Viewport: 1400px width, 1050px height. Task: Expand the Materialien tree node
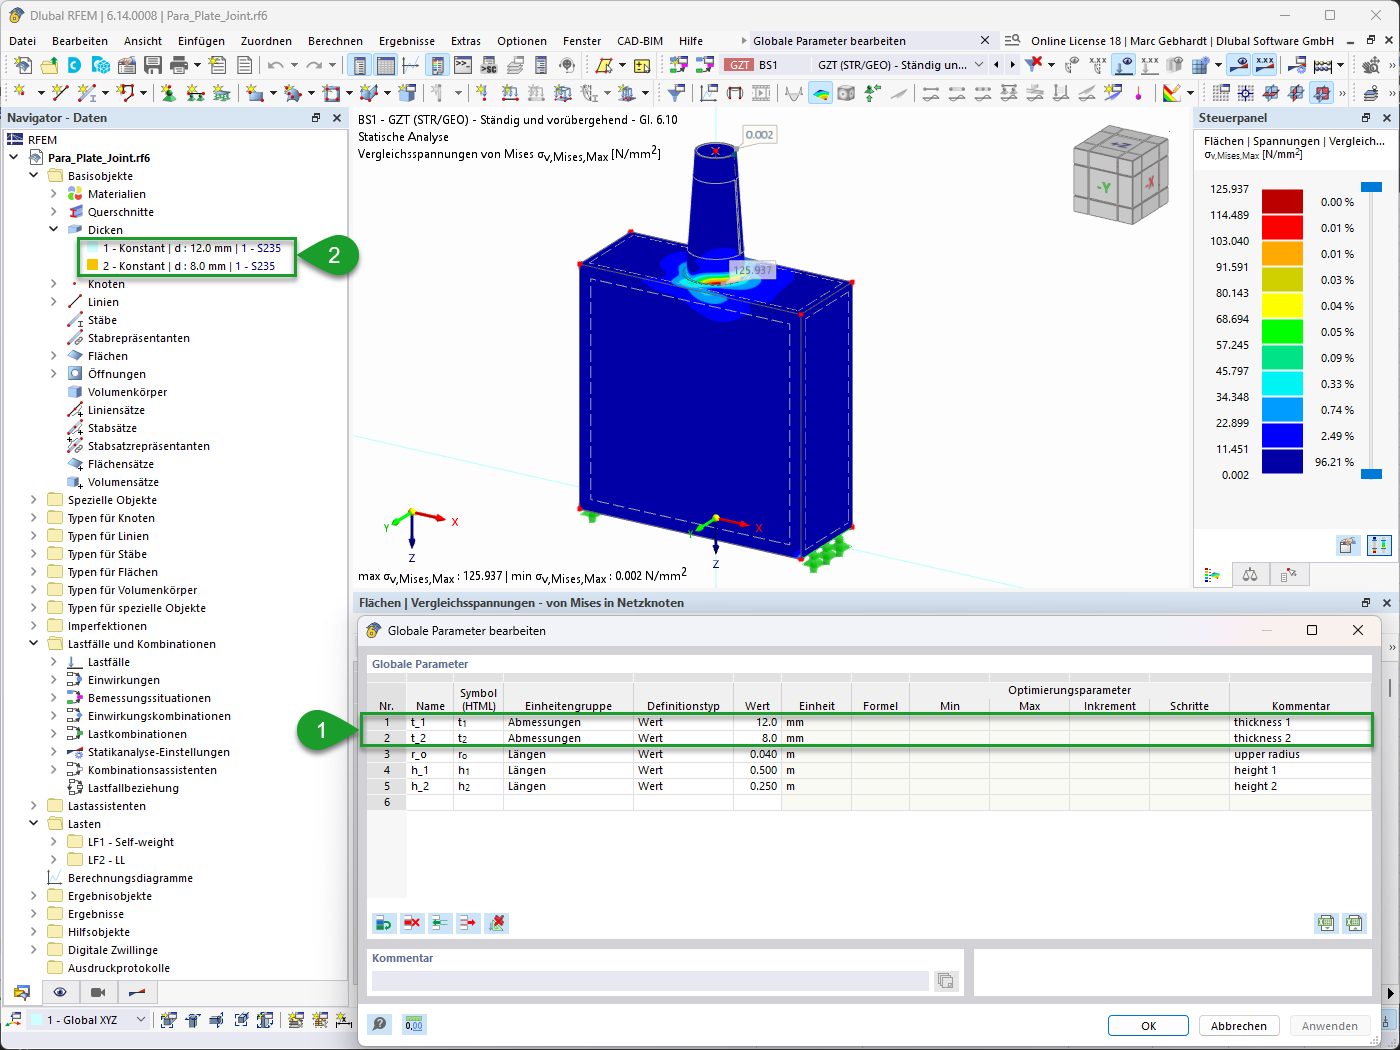[54, 194]
